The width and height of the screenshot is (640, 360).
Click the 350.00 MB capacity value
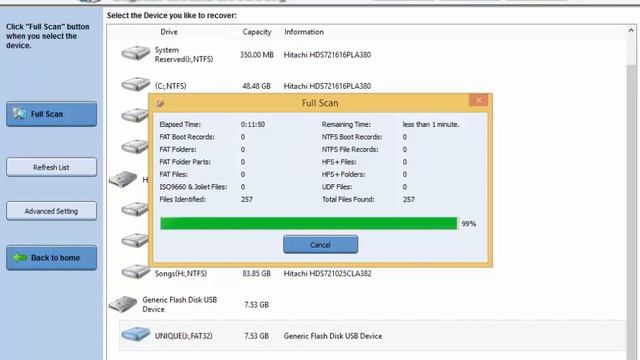[x=257, y=55]
